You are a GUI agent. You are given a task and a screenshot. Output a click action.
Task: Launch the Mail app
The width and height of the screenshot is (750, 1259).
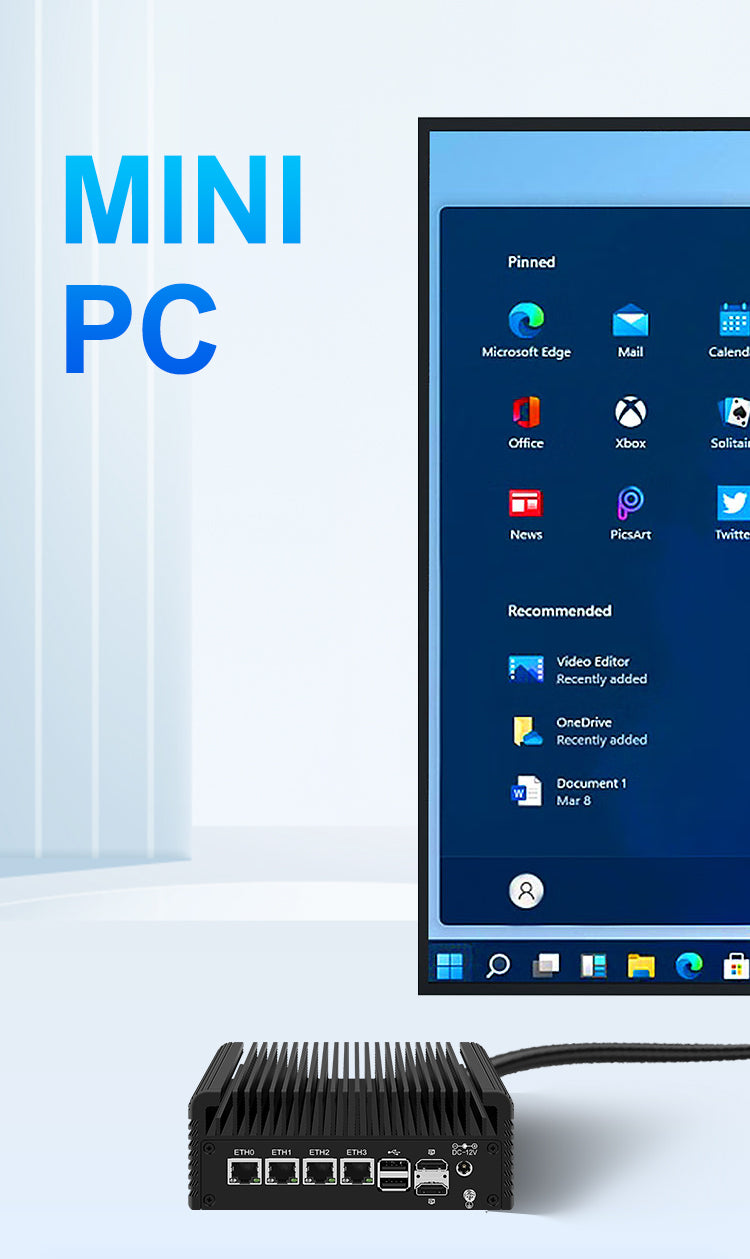[630, 322]
